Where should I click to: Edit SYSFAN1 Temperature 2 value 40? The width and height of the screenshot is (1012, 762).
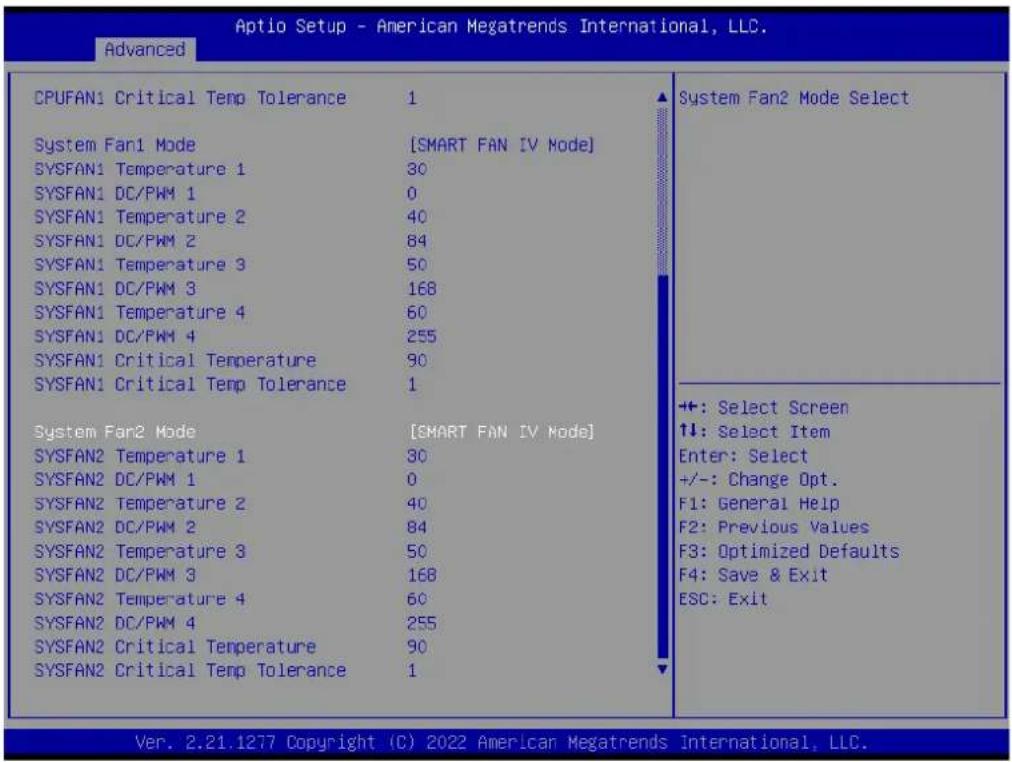(417, 217)
